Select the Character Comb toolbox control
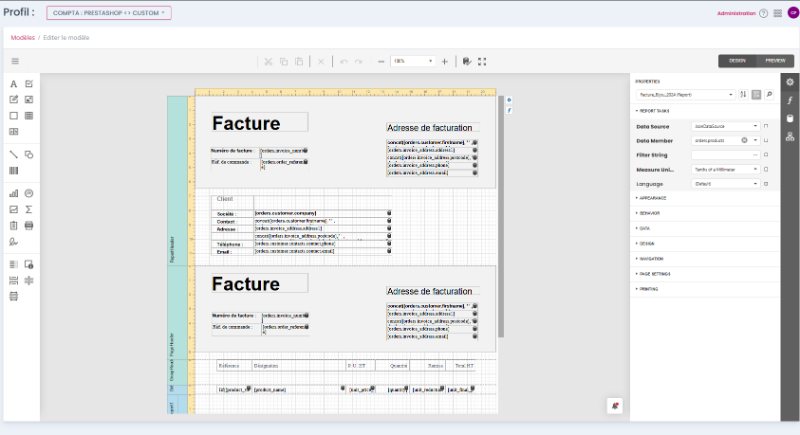Screen dimensions: 800x435 click(x=14, y=132)
